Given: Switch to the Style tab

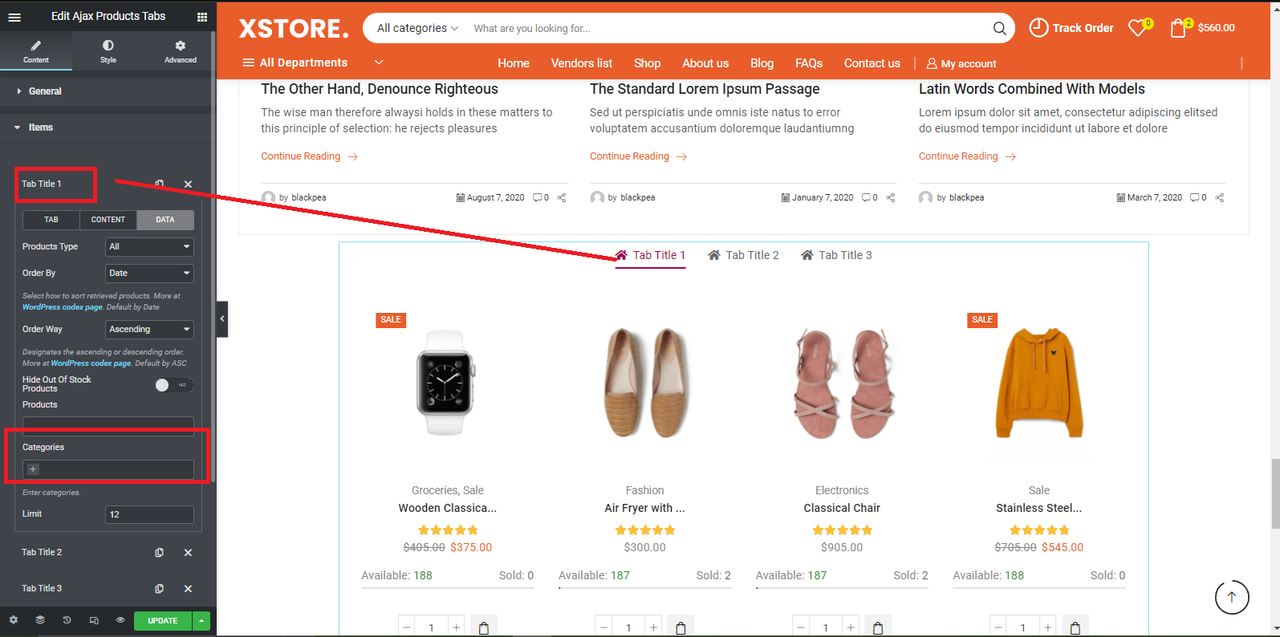Looking at the screenshot, I should [x=108, y=51].
